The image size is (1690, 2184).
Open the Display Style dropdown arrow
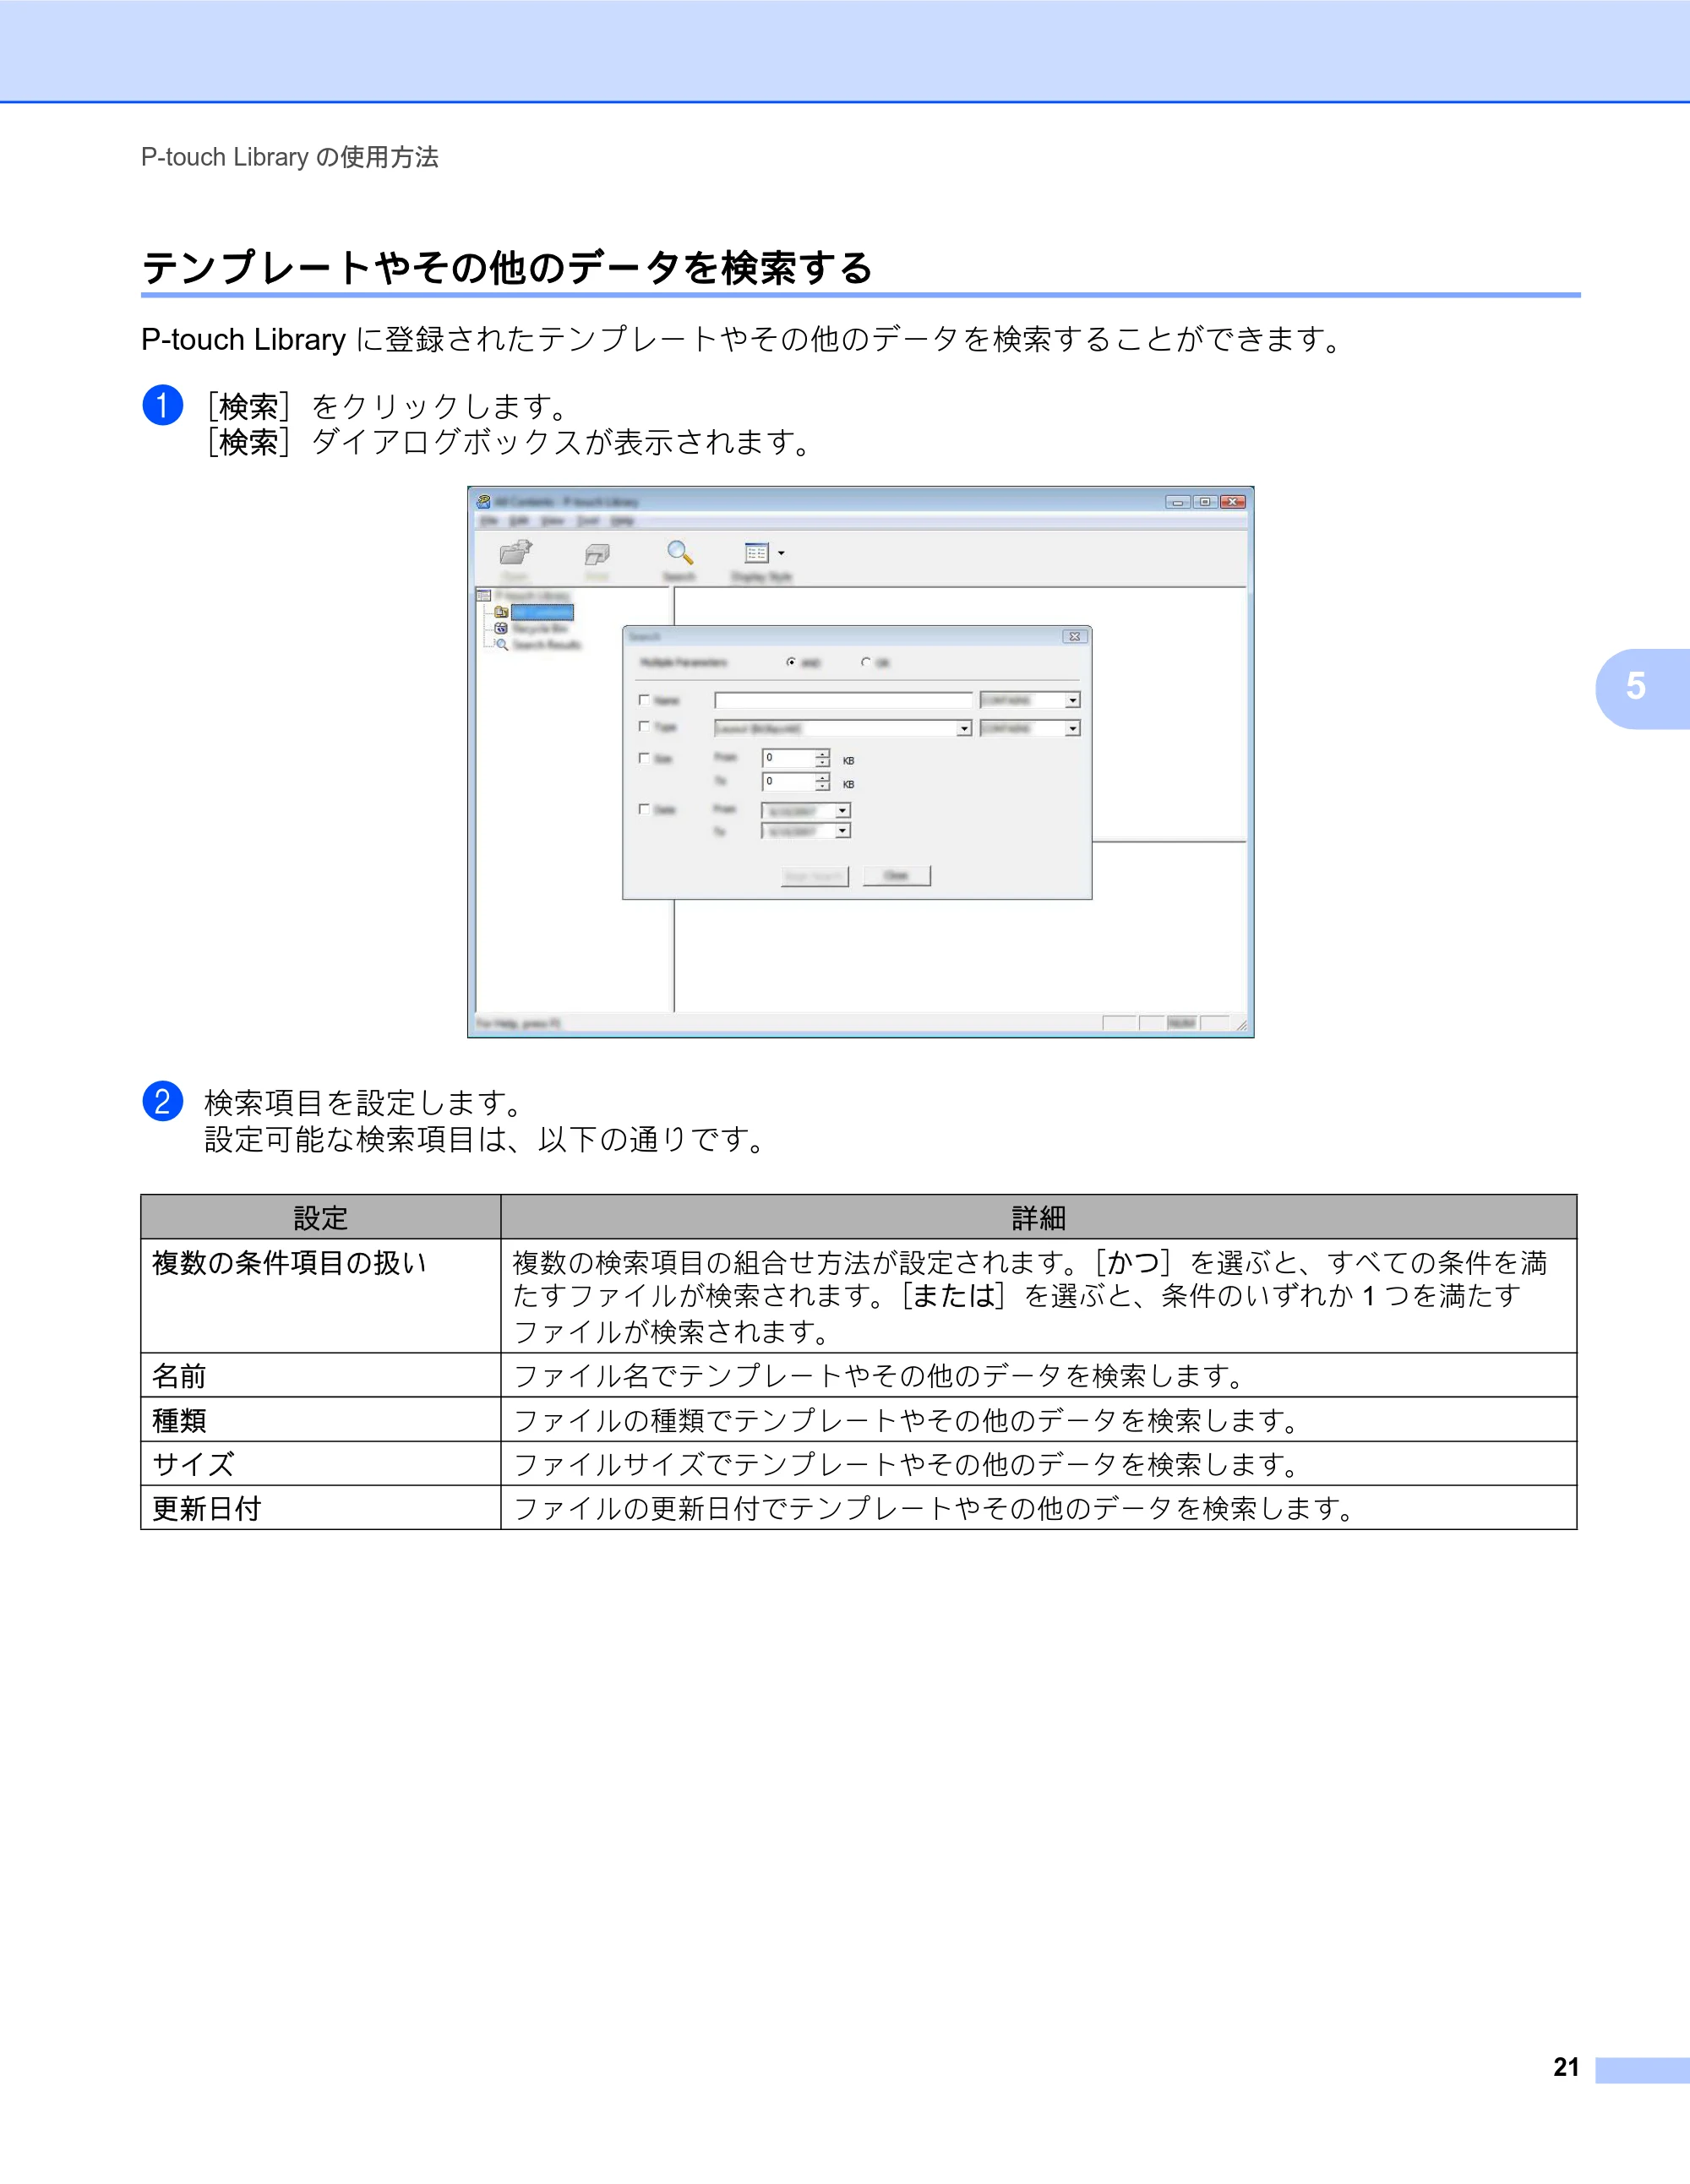[781, 553]
